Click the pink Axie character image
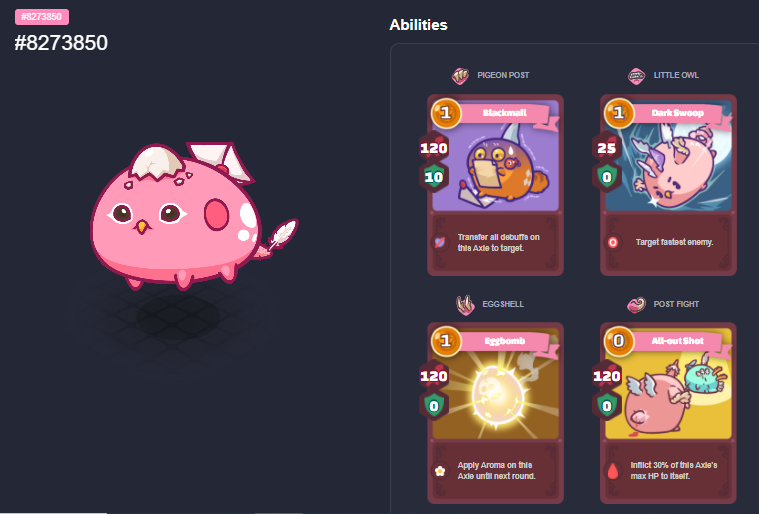Image resolution: width=759 pixels, height=514 pixels. coord(194,215)
